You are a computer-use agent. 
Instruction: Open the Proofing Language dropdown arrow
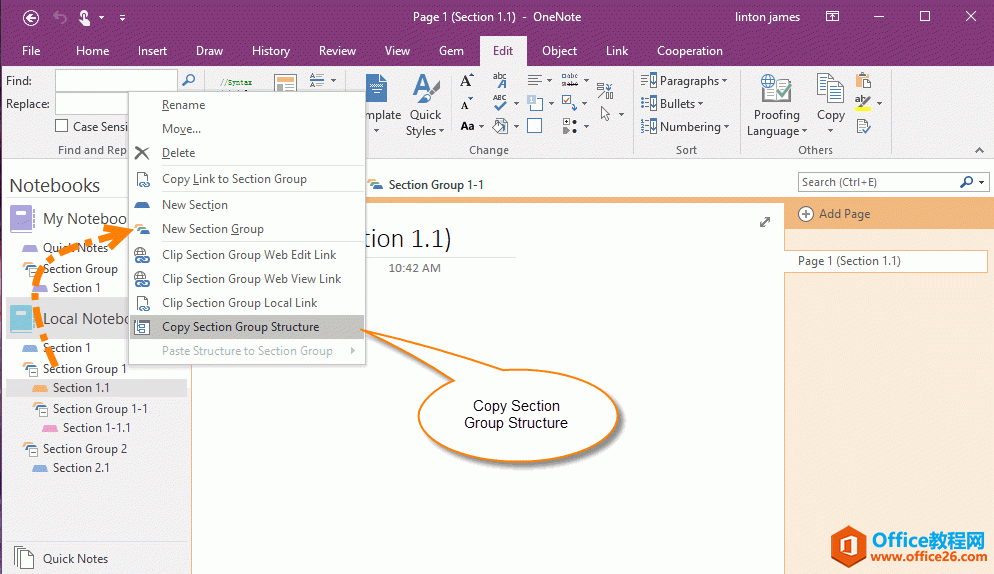(x=804, y=131)
